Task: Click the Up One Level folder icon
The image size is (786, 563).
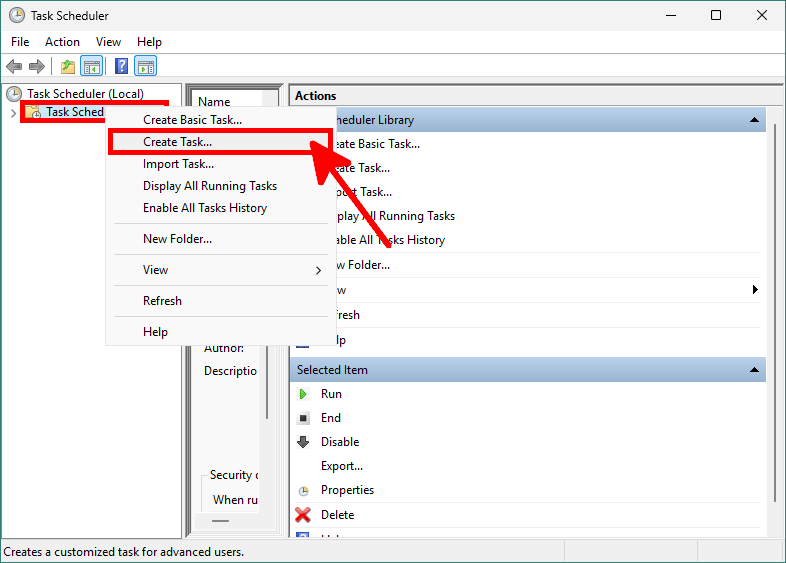Action: 67,67
